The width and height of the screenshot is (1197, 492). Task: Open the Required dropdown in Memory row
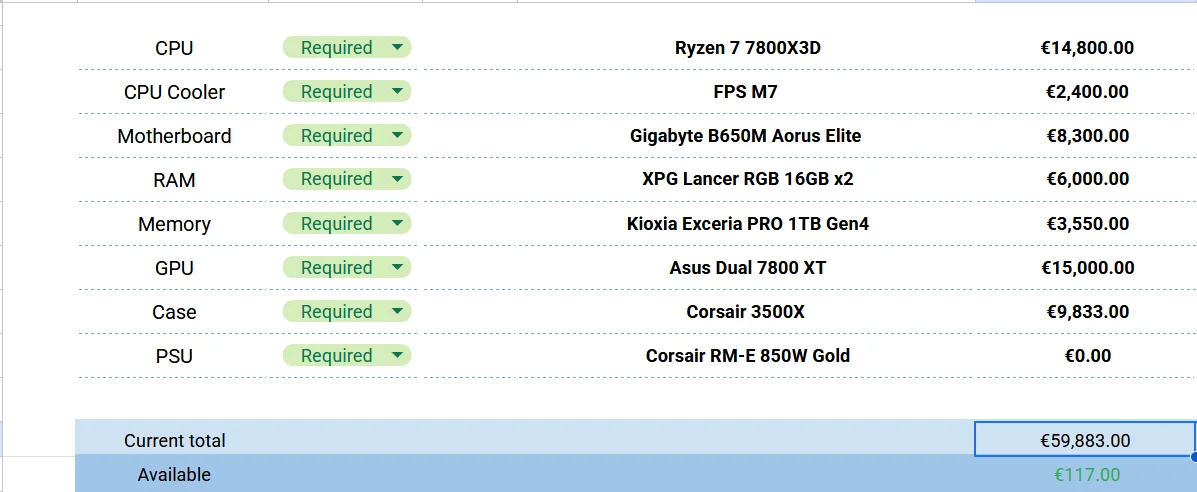[x=347, y=224]
